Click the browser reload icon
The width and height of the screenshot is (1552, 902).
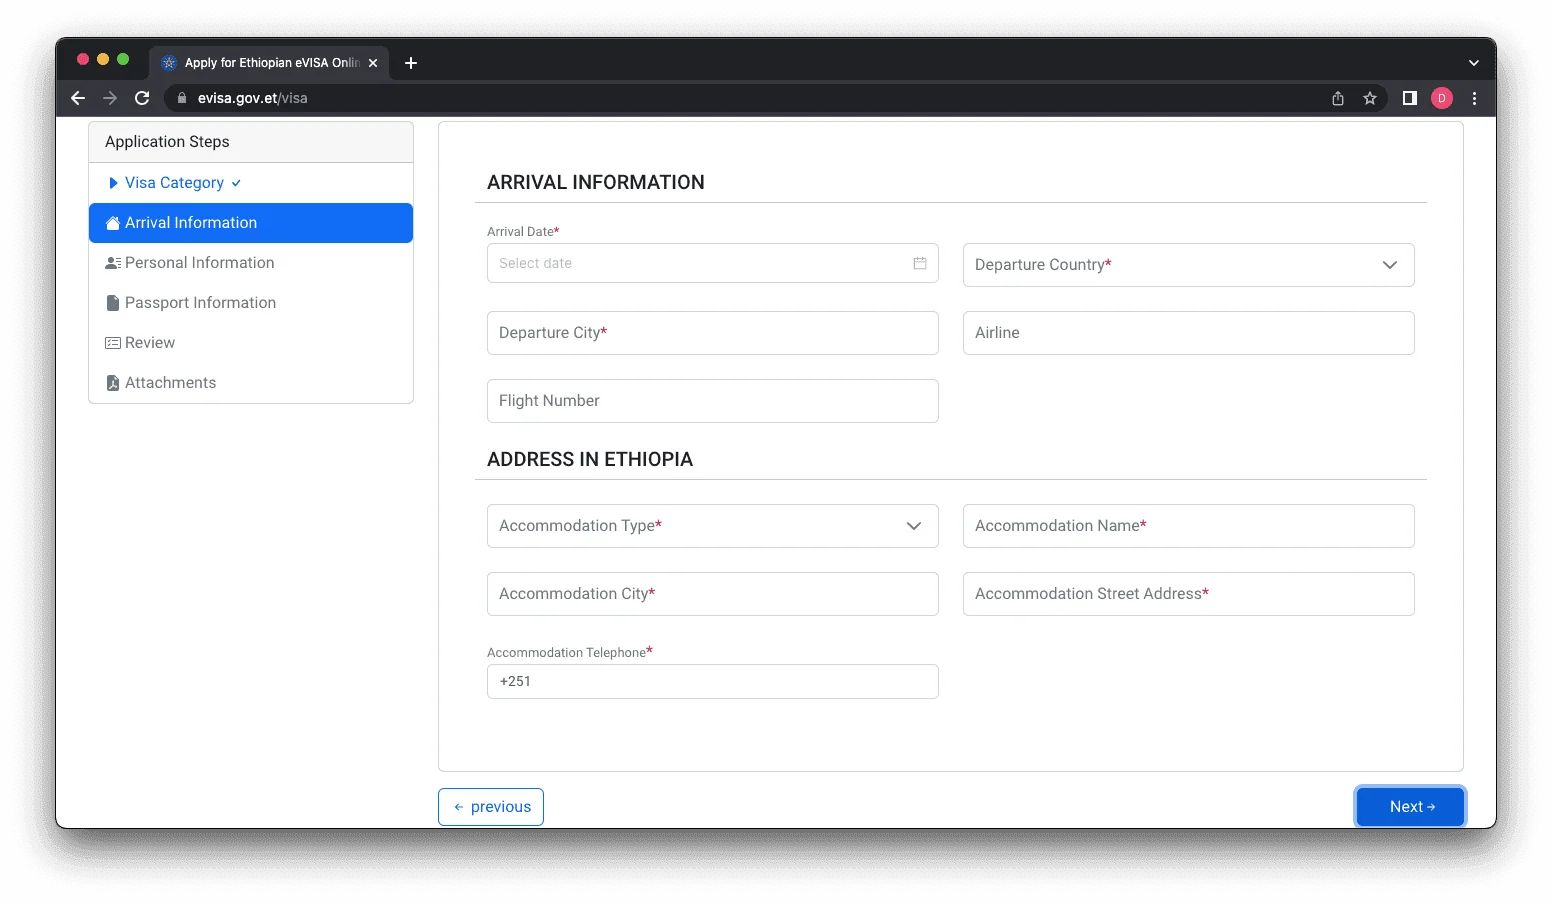pos(142,98)
